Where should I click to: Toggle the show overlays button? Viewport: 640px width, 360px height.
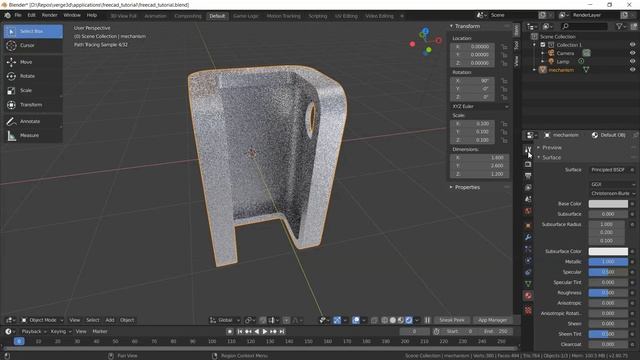[356, 320]
